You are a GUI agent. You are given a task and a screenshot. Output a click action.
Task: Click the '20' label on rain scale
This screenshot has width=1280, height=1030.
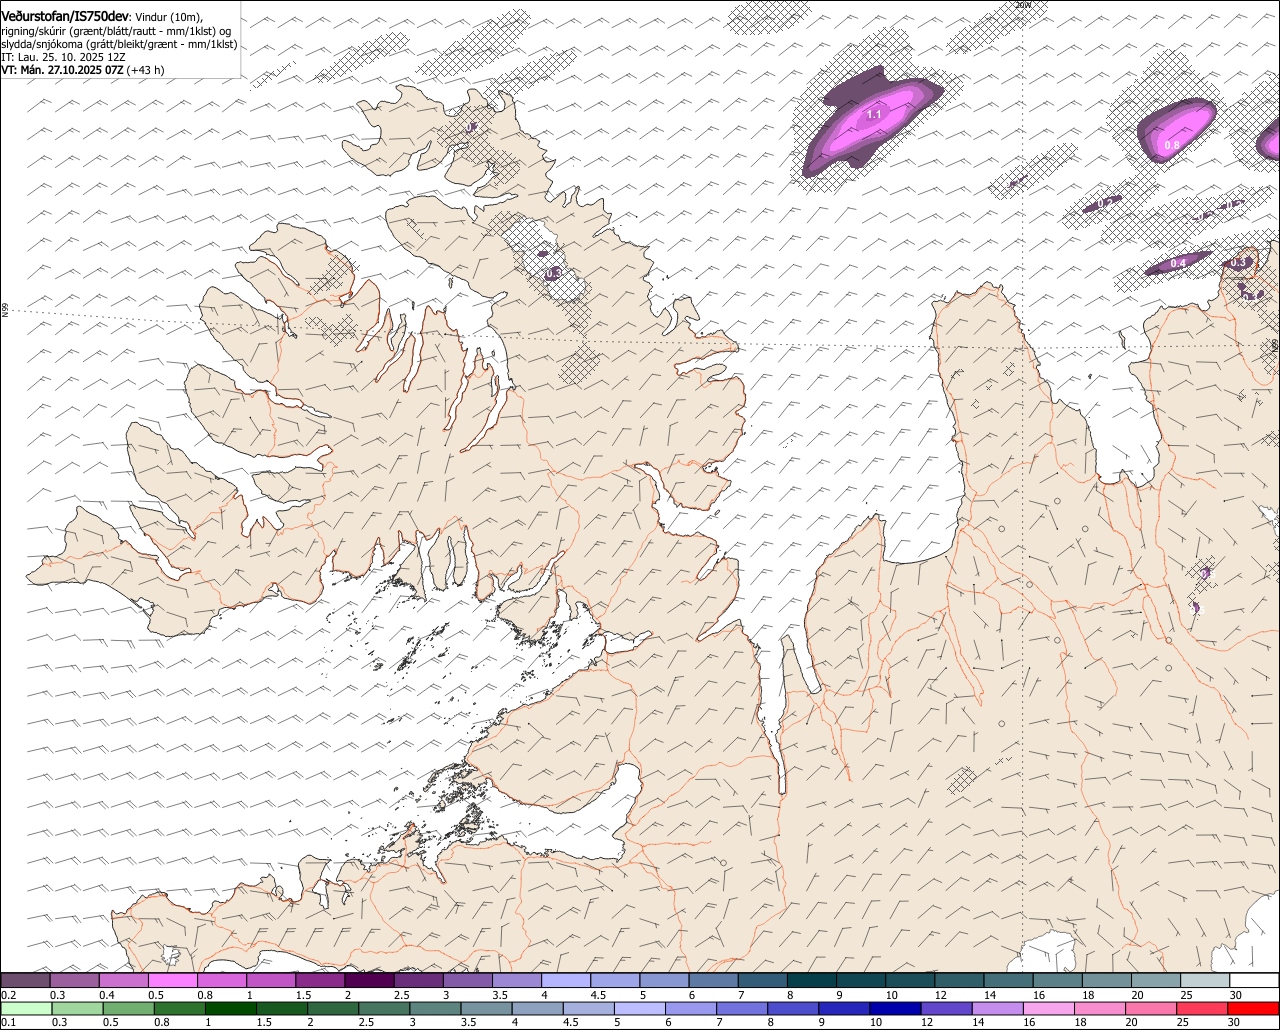coord(1131,1022)
